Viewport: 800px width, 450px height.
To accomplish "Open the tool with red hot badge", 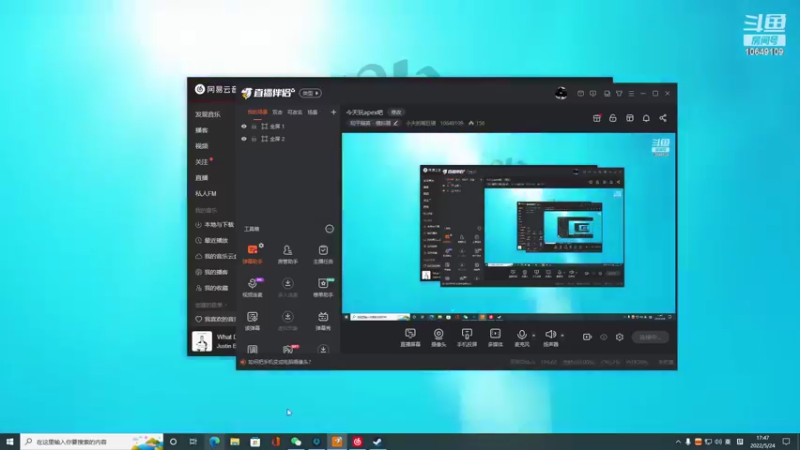I will click(289, 349).
